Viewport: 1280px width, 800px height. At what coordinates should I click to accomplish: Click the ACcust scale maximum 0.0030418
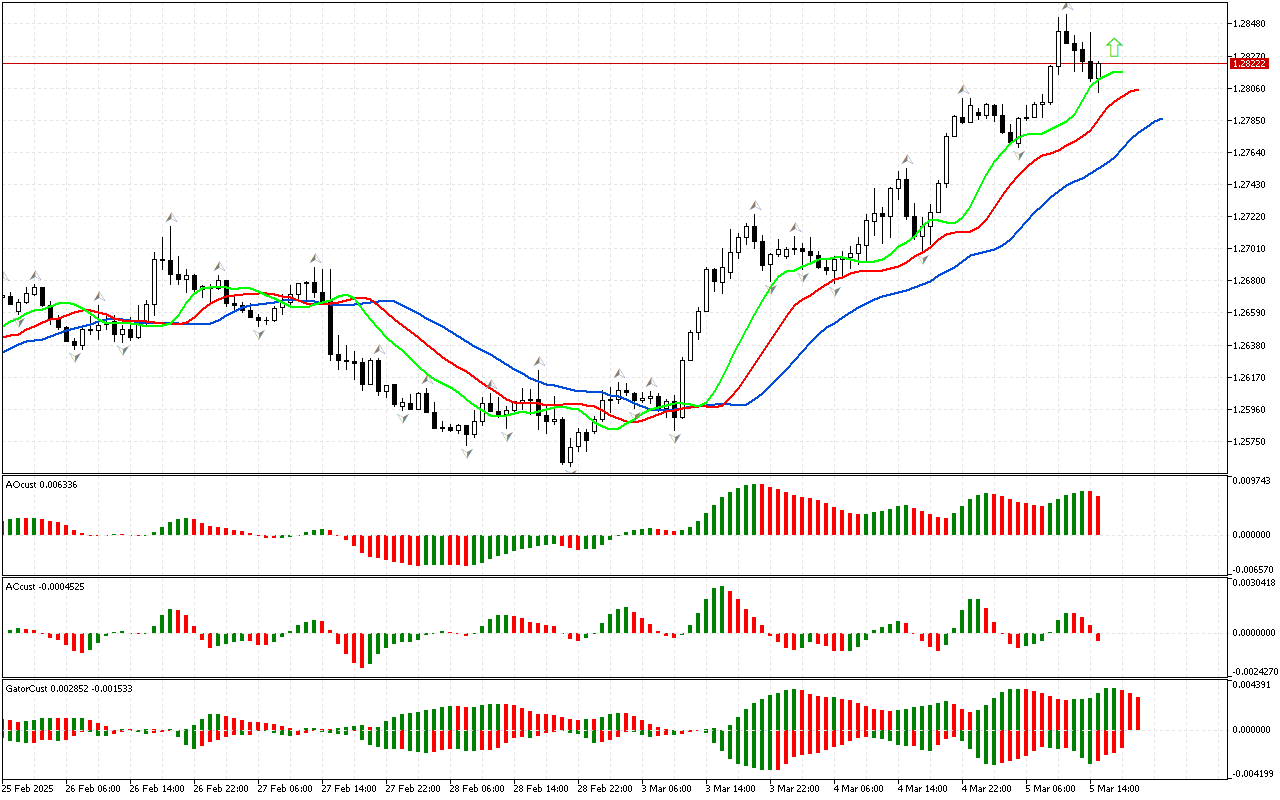[x=1253, y=582]
